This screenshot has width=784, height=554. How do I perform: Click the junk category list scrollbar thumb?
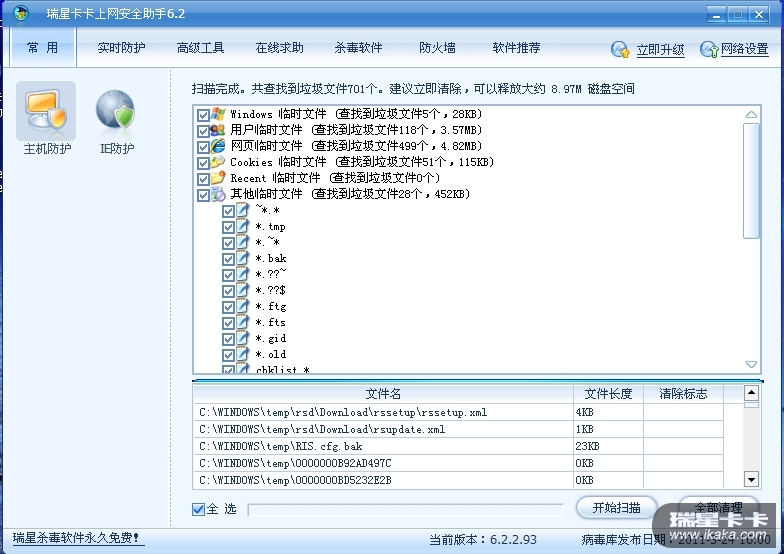tap(751, 181)
